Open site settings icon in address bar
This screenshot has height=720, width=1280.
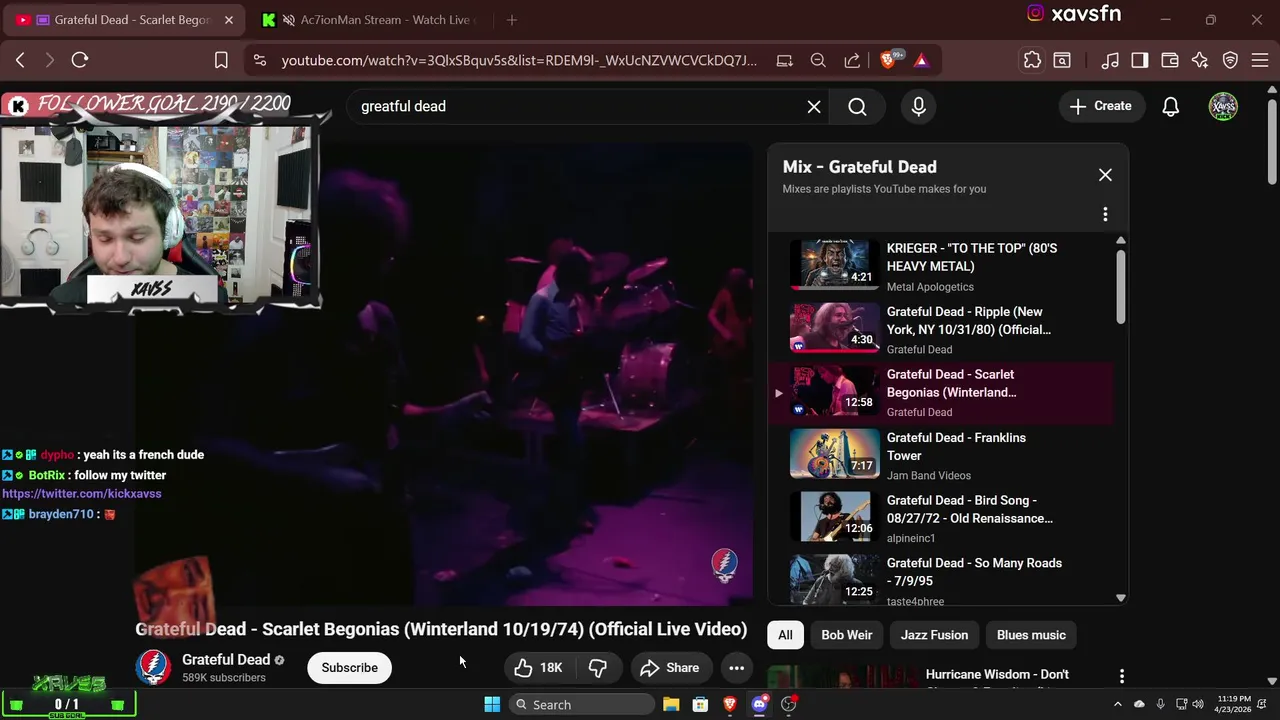point(260,61)
